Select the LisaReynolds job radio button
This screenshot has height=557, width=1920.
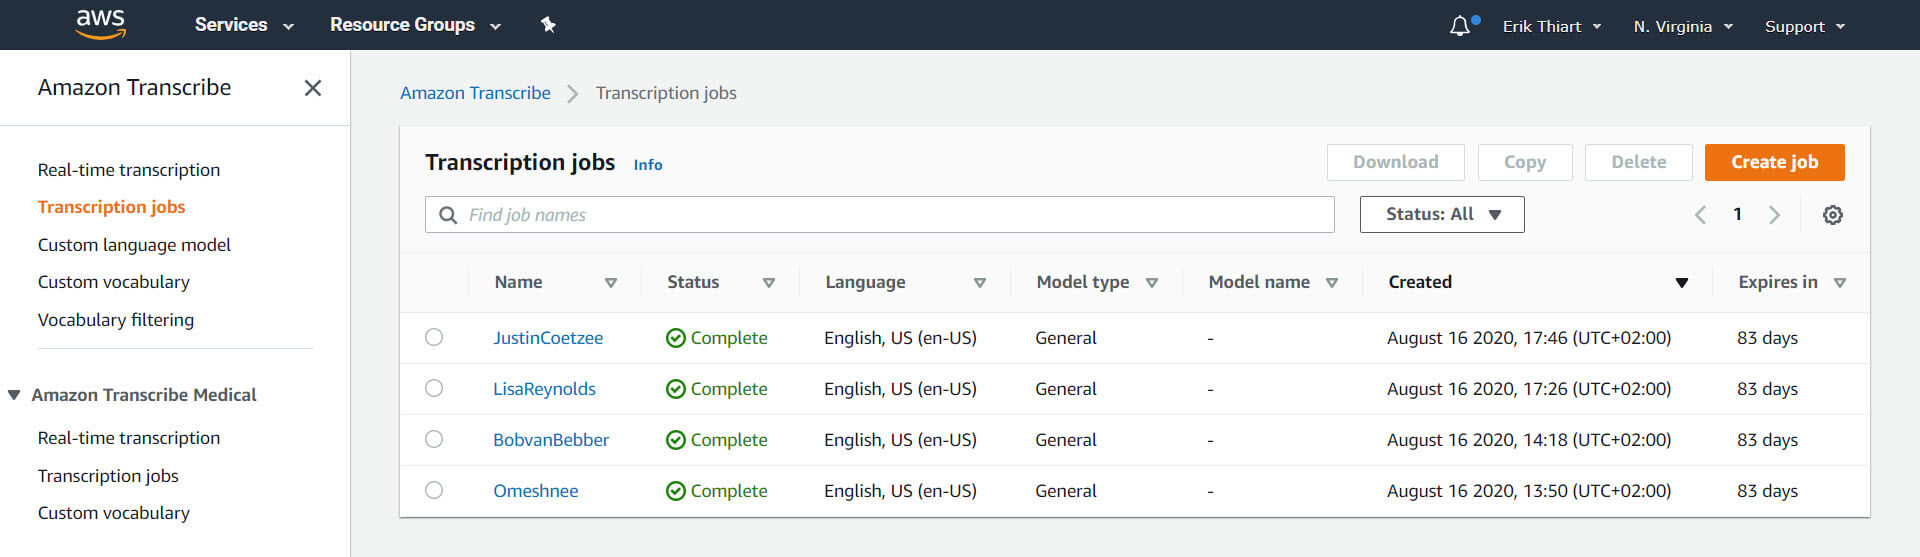click(x=434, y=388)
